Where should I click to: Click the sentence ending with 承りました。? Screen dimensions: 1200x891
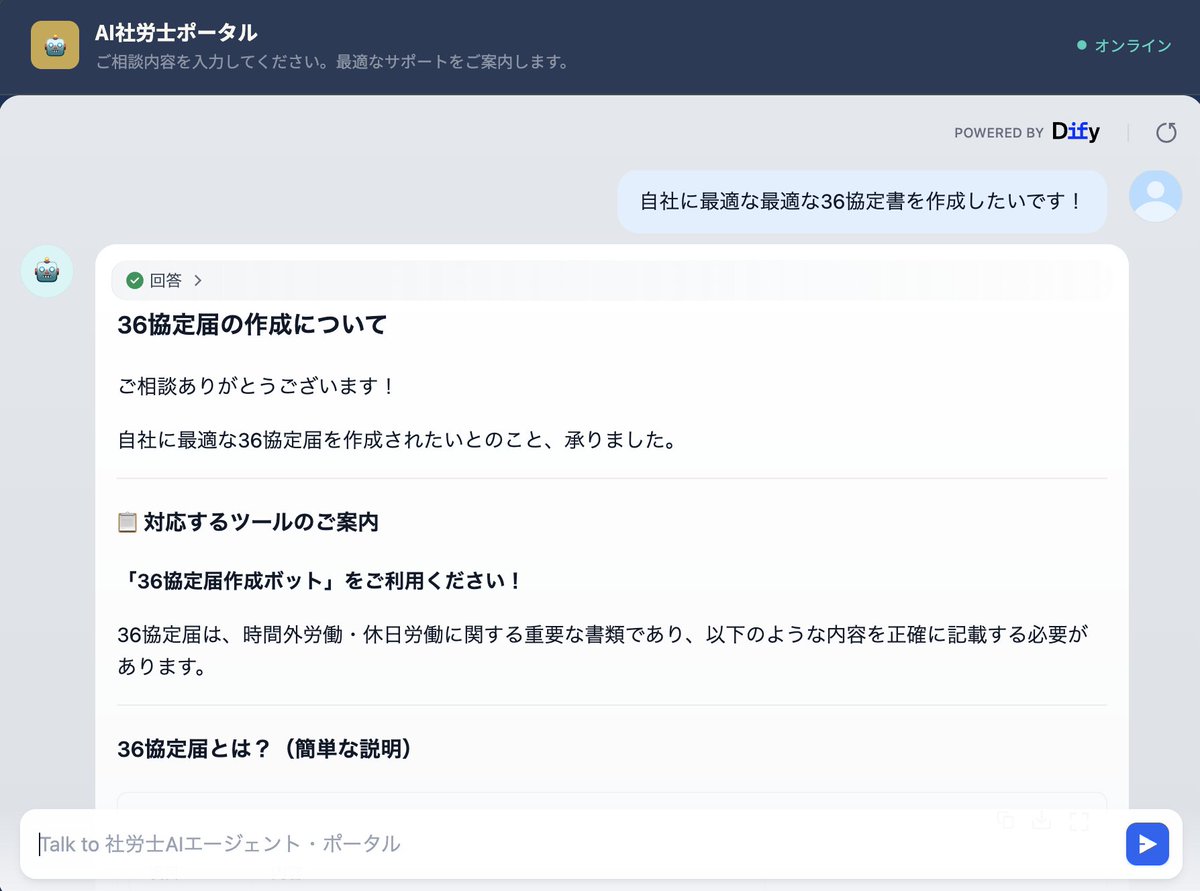coord(397,440)
